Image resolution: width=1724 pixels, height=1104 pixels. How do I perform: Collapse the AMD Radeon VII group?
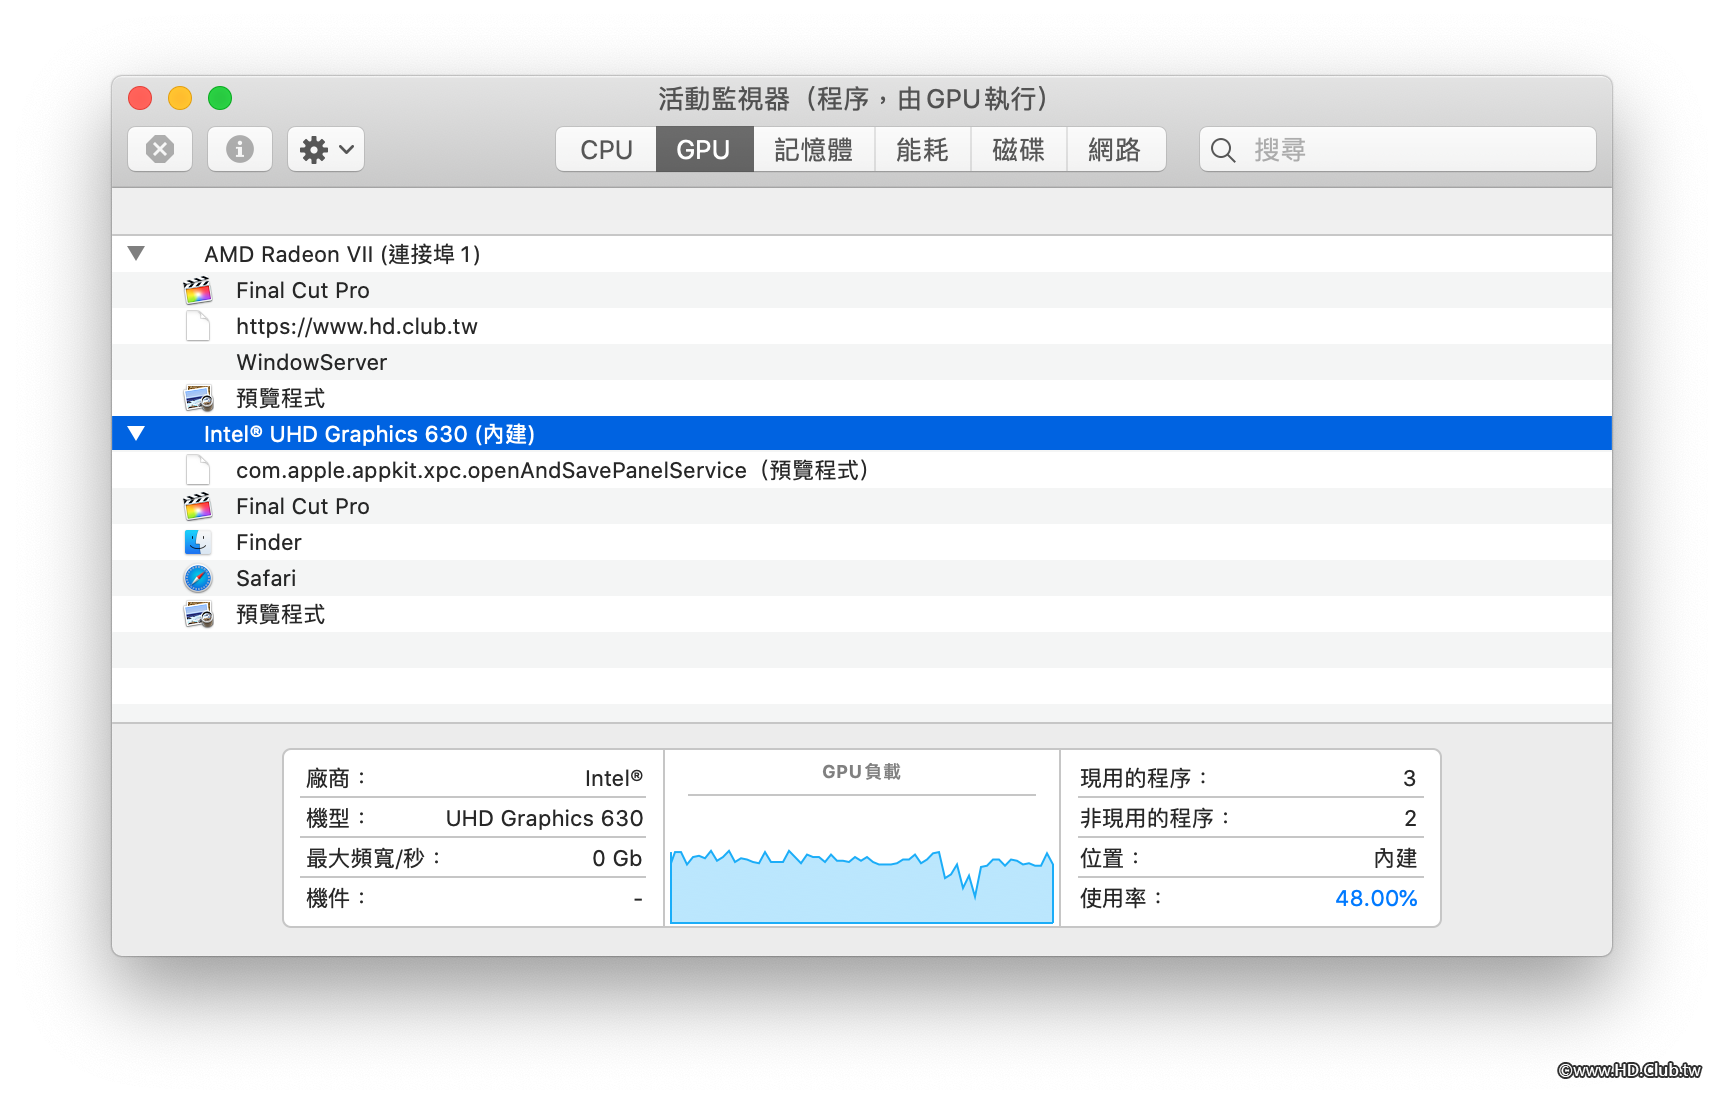[136, 253]
